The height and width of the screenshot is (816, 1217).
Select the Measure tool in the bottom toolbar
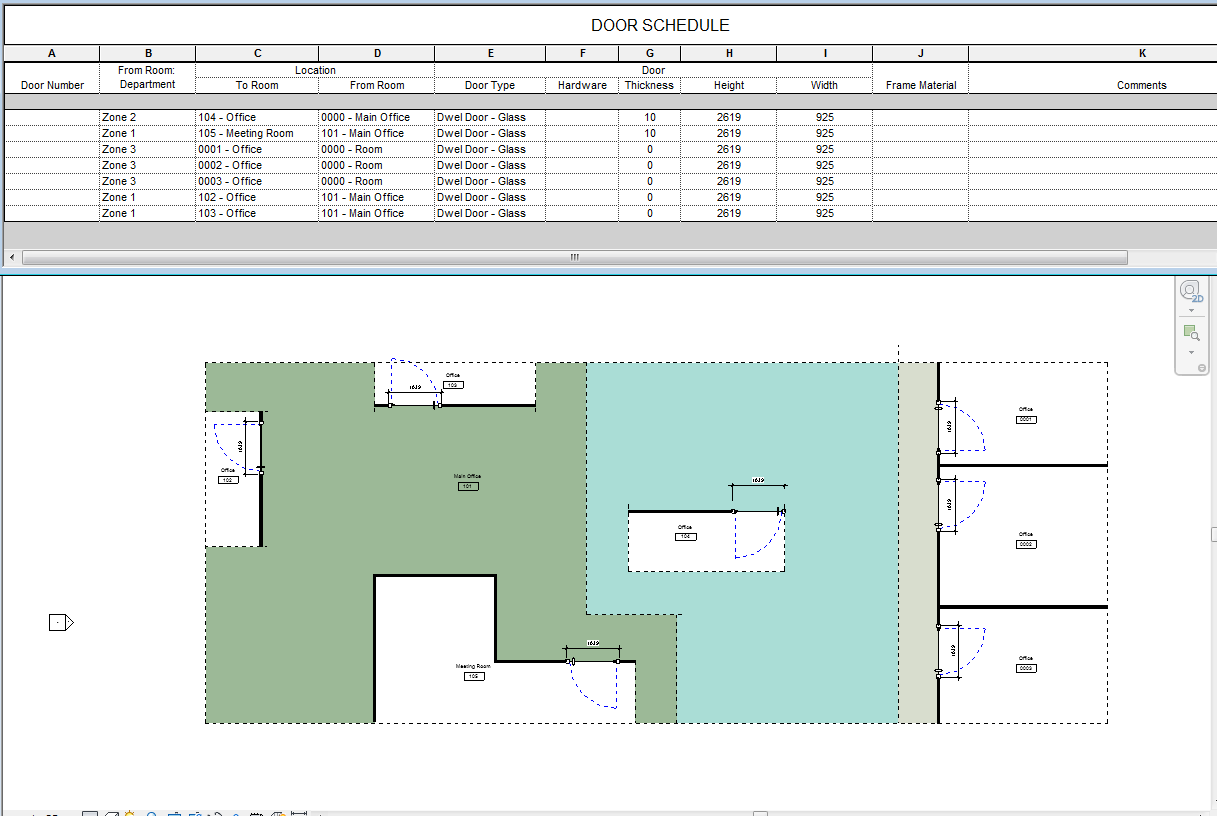coord(298,813)
